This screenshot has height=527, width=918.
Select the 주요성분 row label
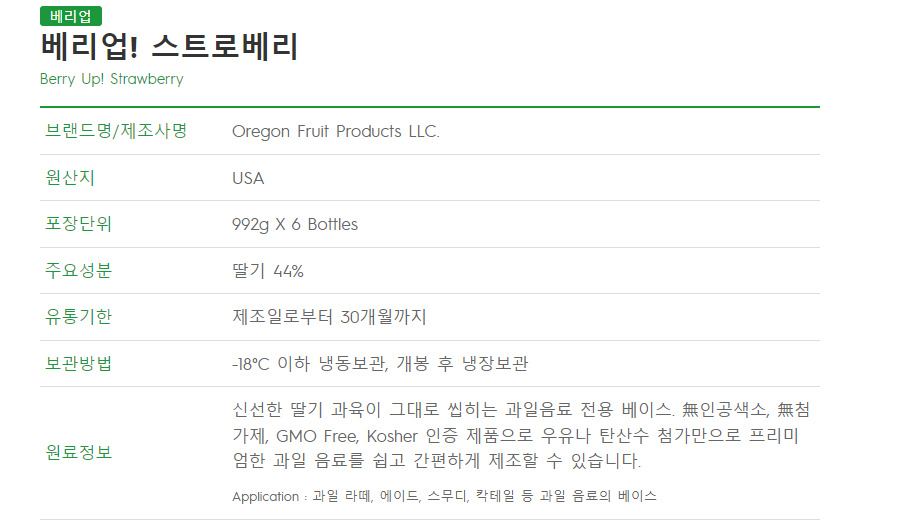(x=79, y=271)
